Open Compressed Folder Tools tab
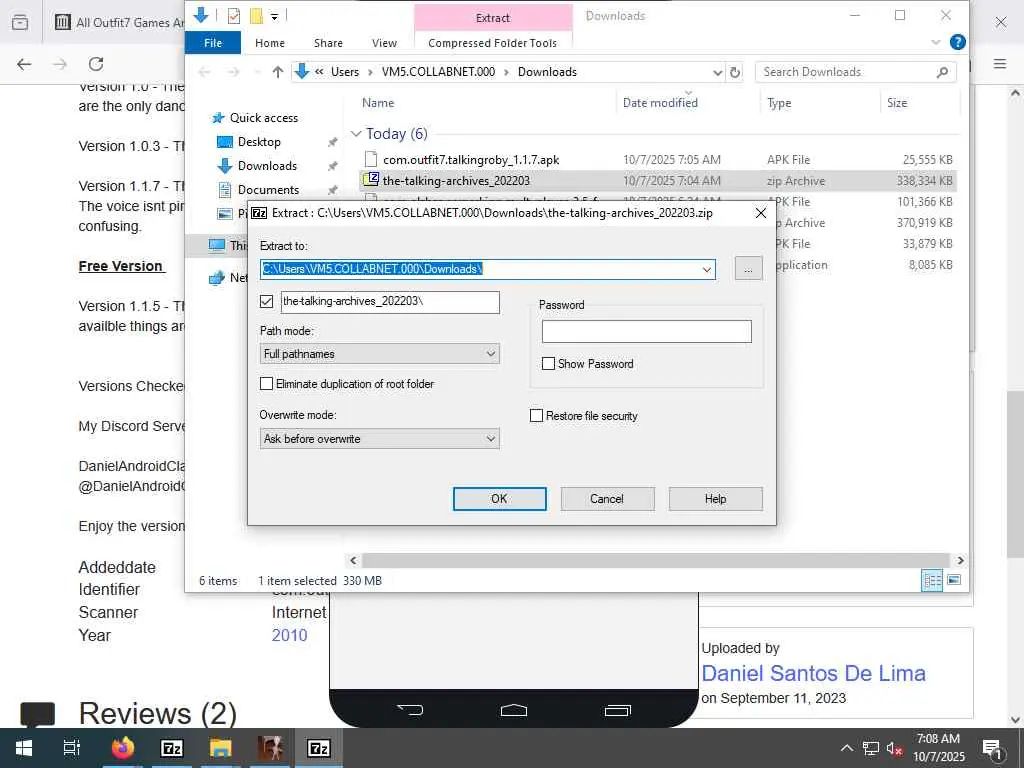The image size is (1024, 768). pos(492,43)
